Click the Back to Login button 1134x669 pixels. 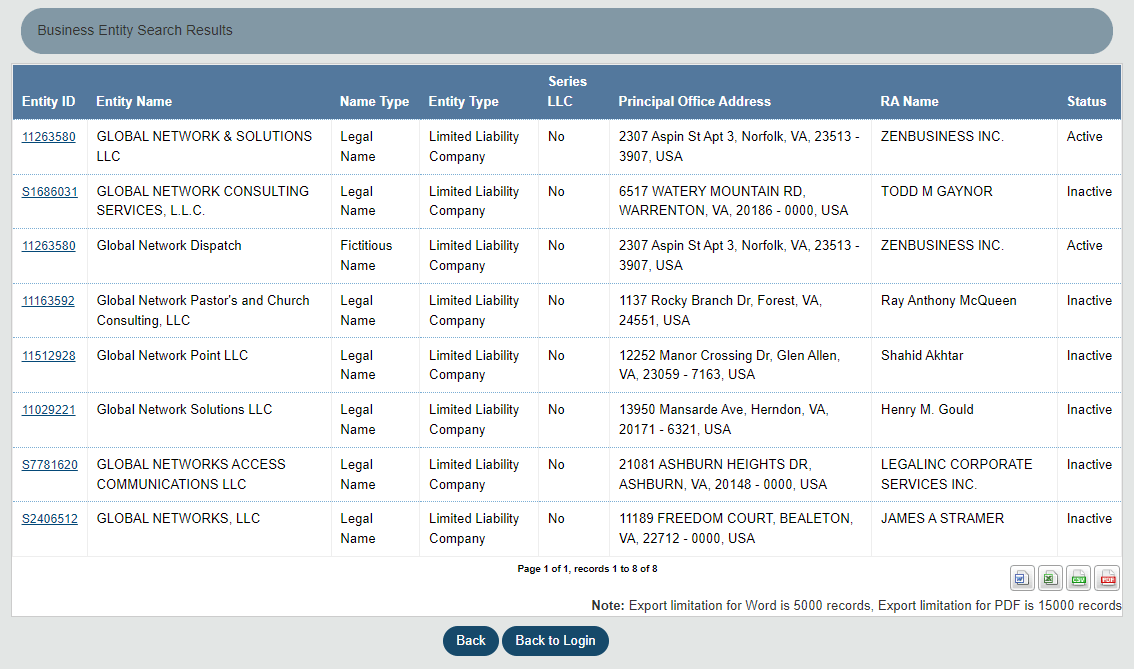click(555, 641)
